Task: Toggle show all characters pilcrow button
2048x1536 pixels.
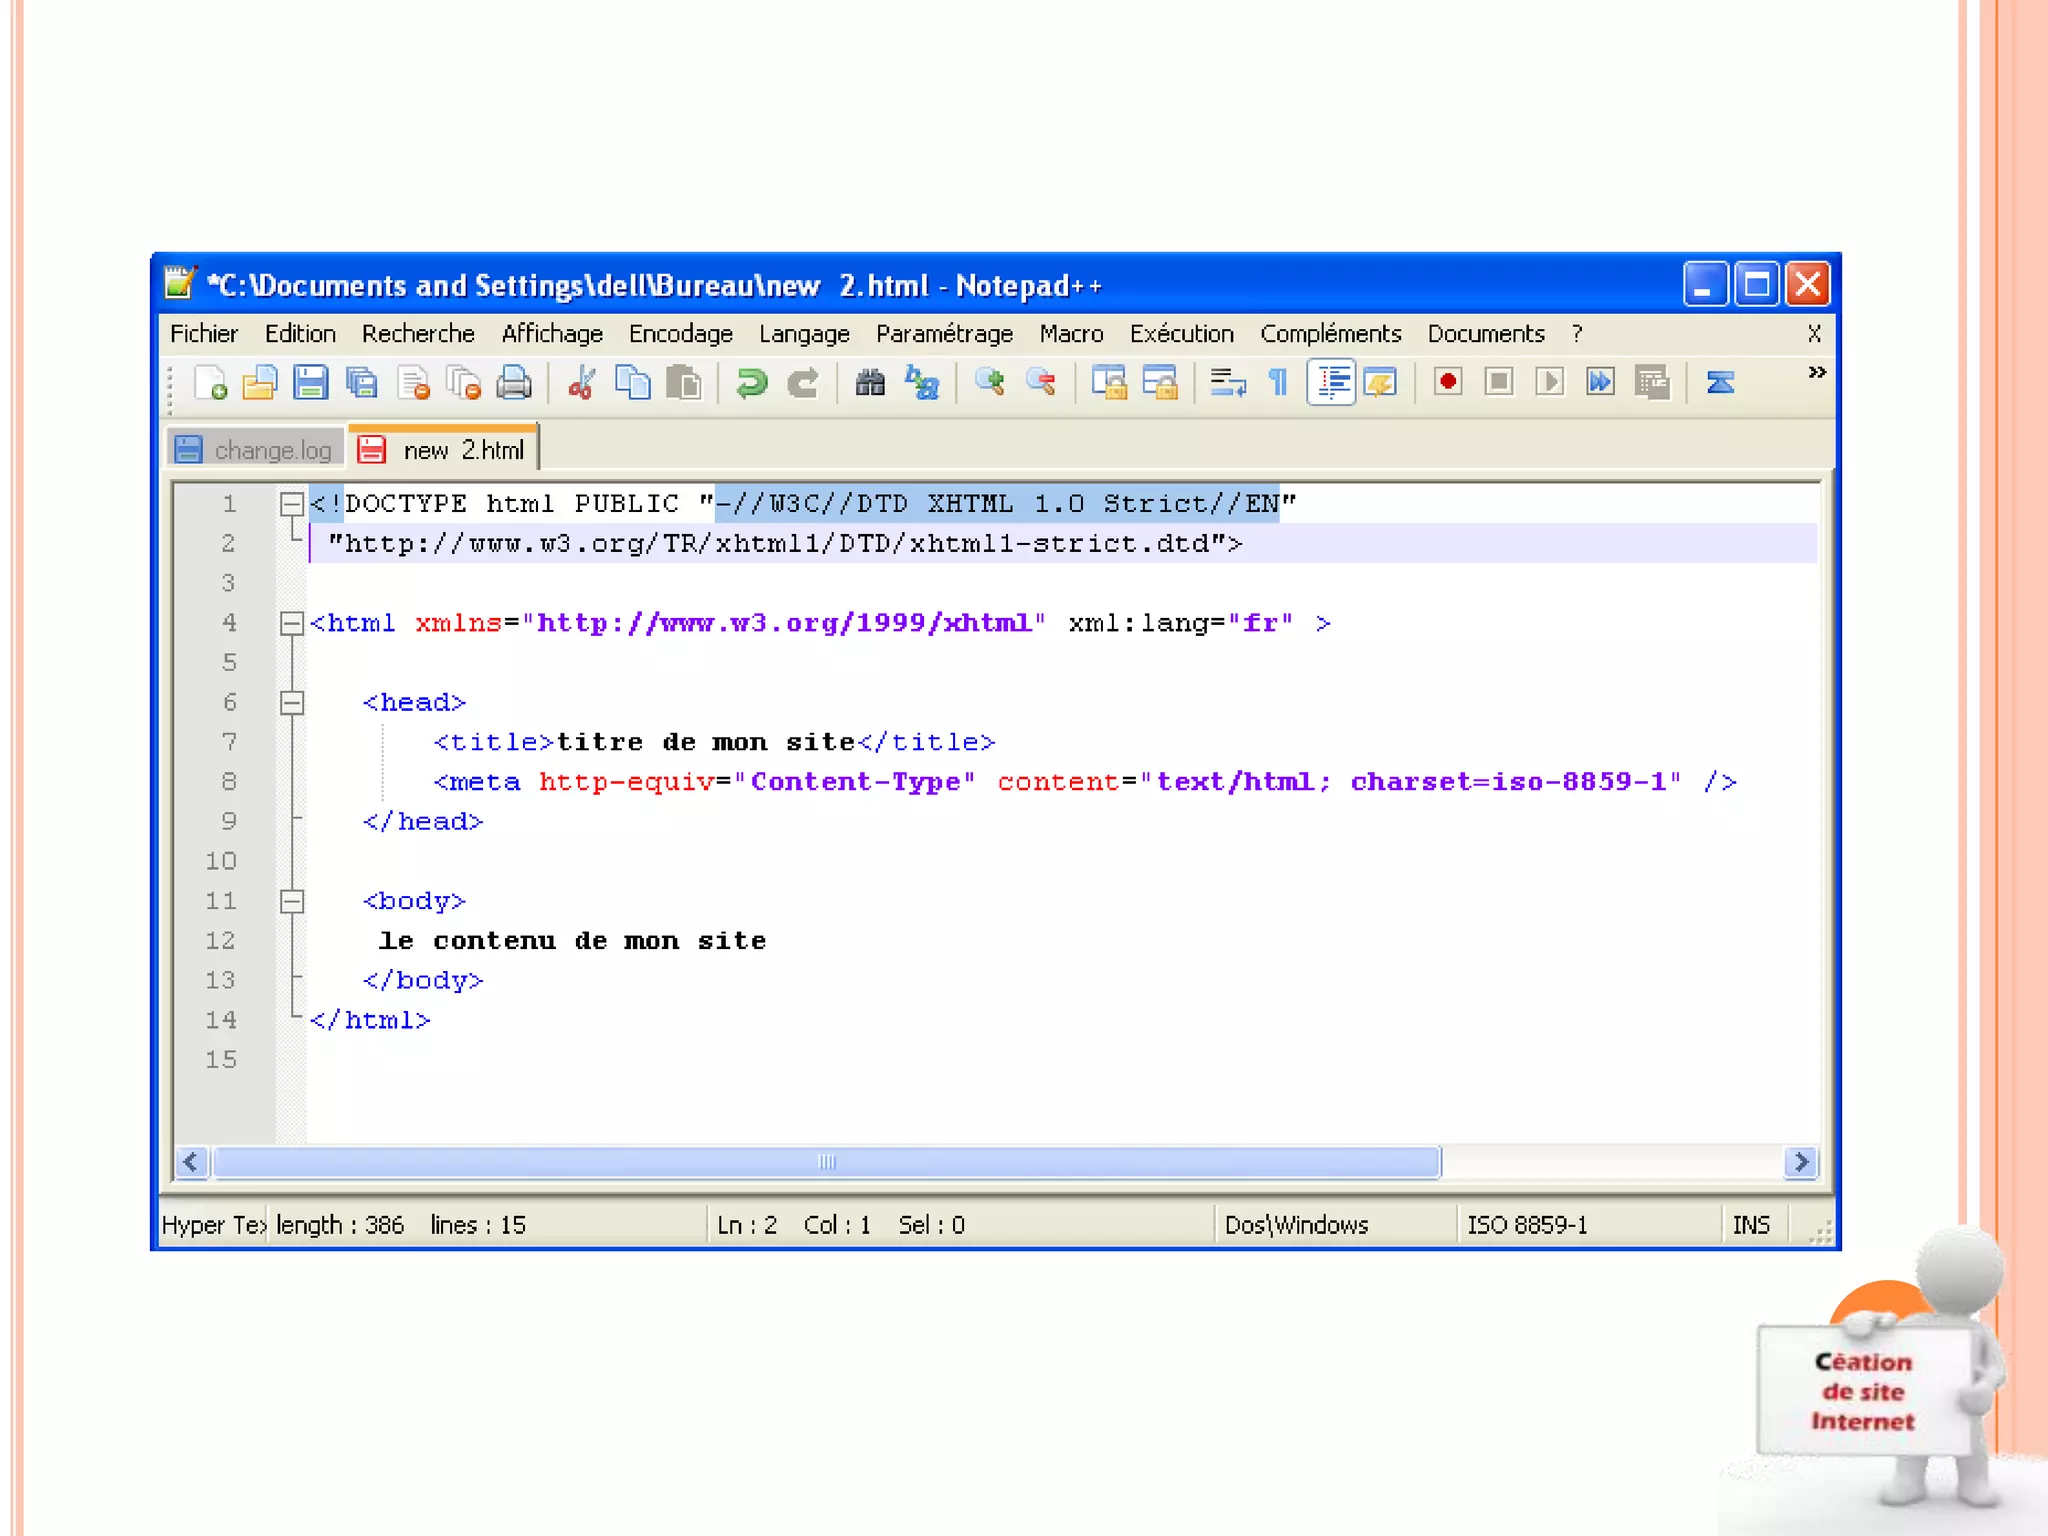Action: [x=1278, y=383]
